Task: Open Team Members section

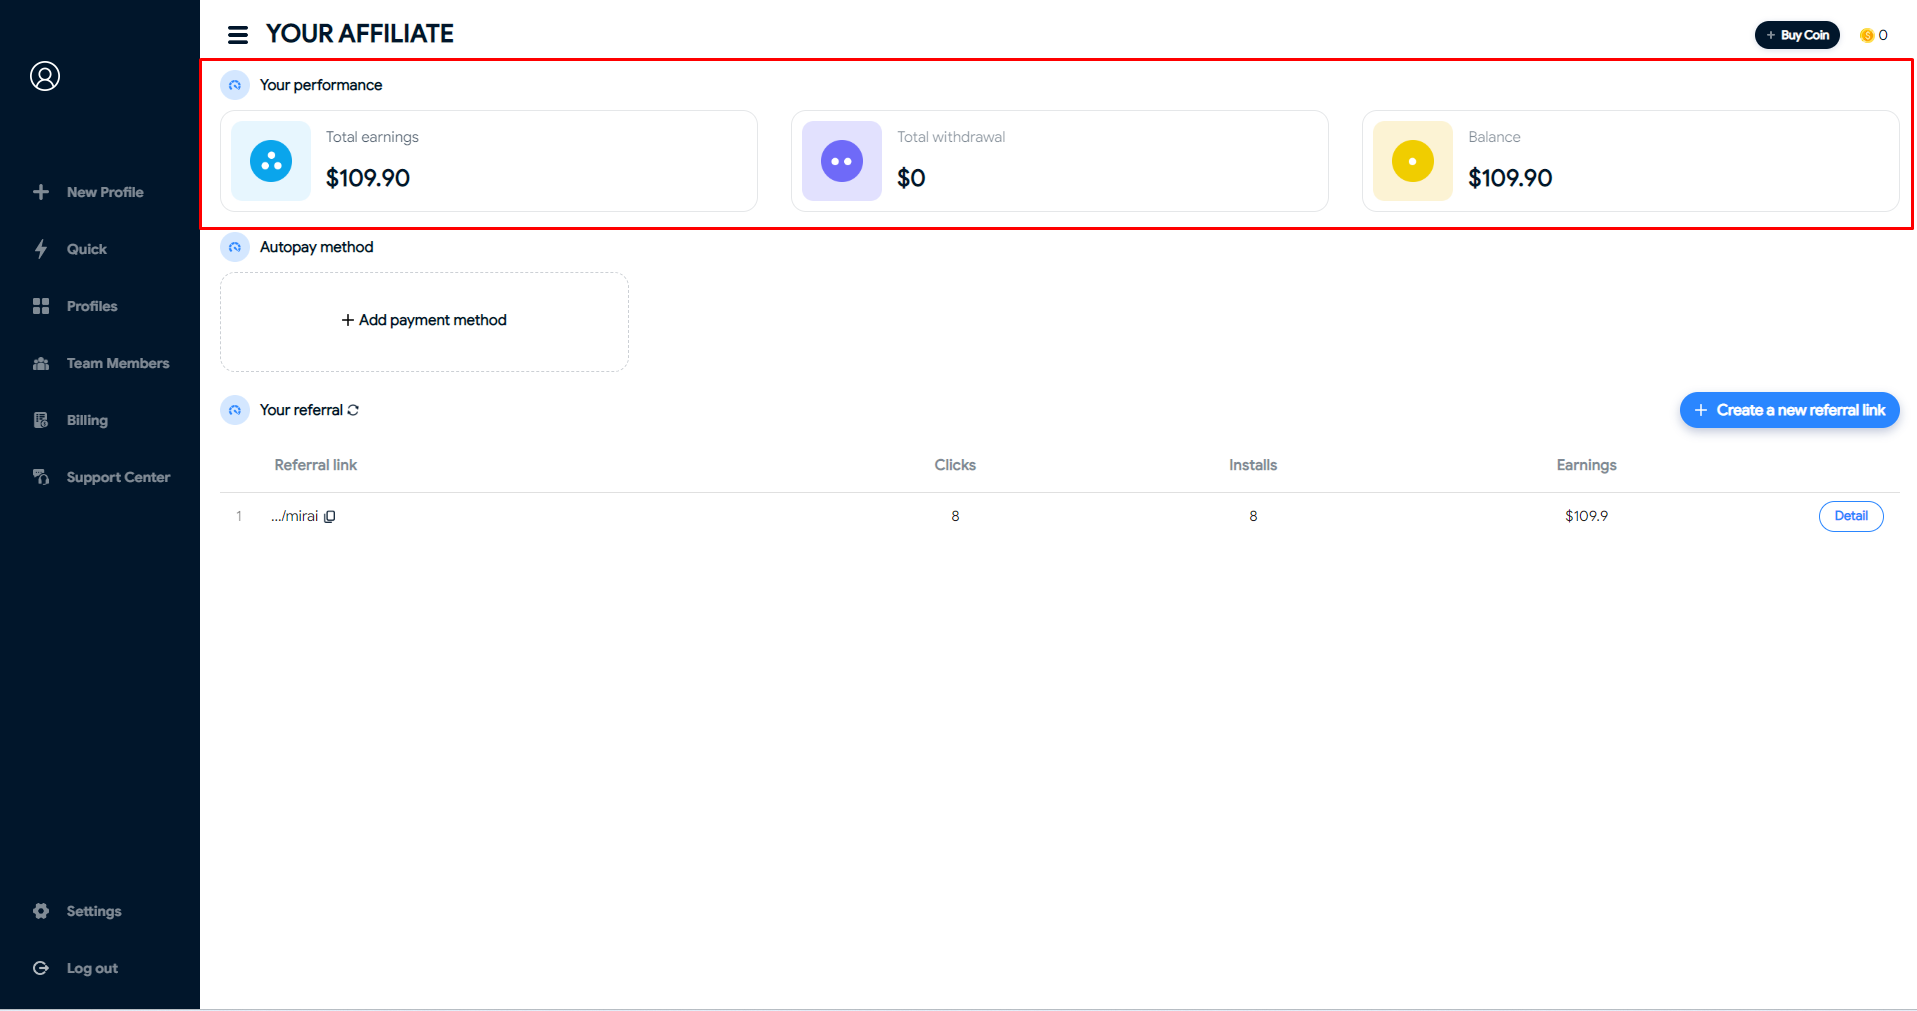Action: point(117,363)
